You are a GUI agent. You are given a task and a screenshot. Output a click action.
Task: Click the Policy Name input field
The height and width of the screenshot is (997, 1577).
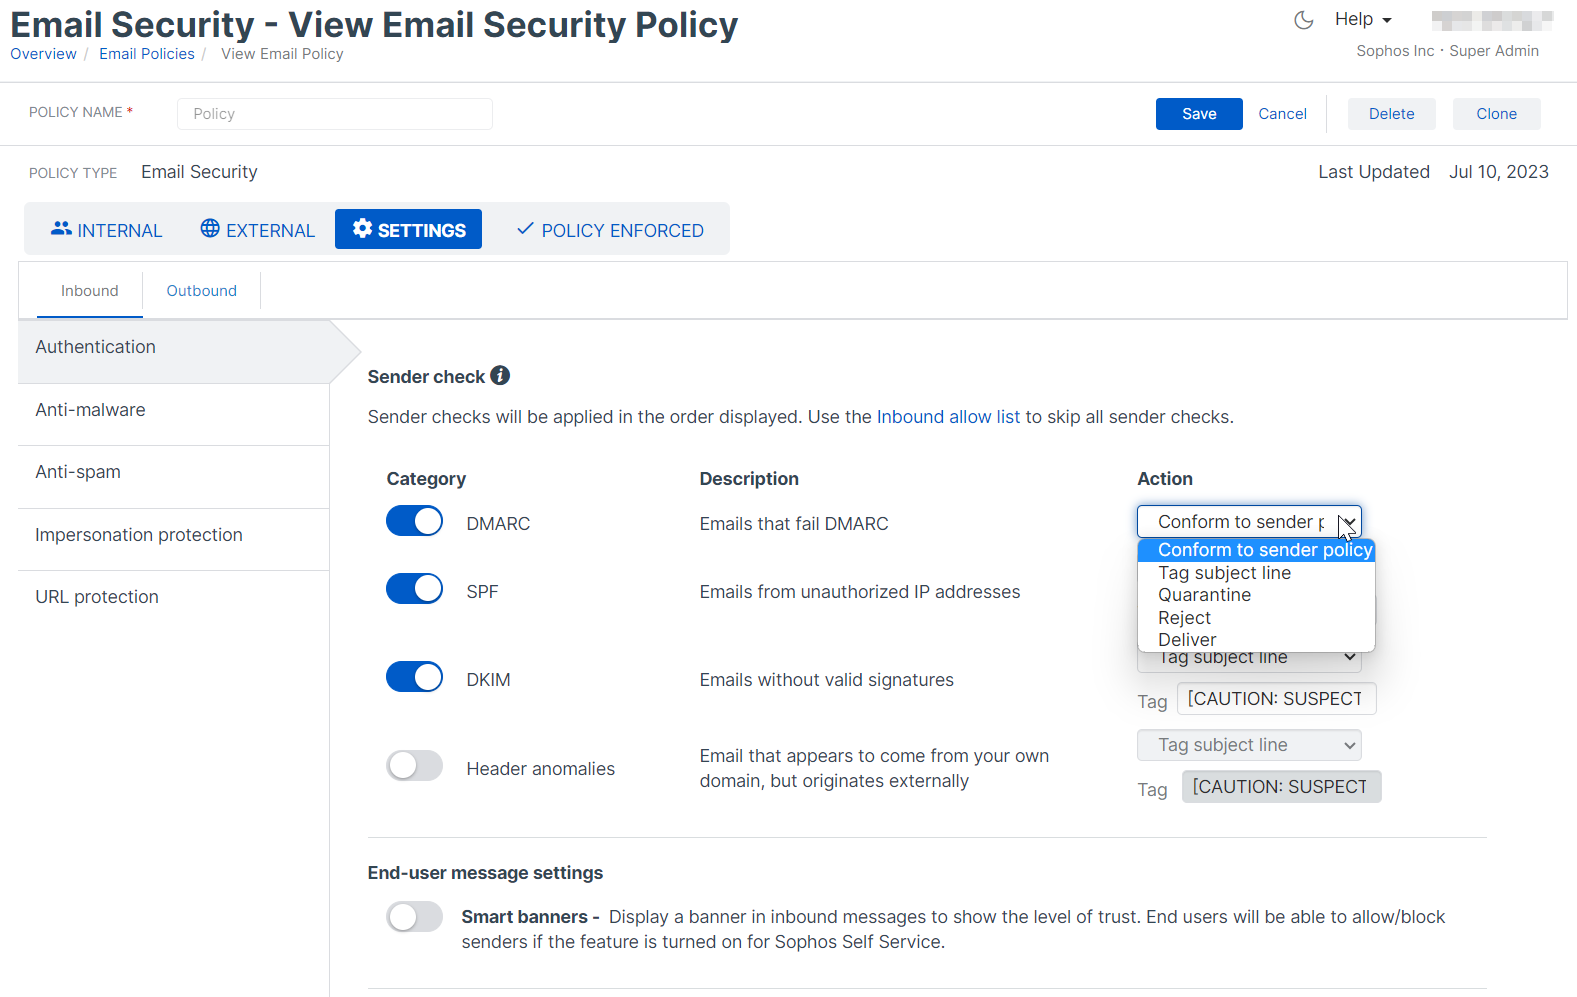click(334, 114)
